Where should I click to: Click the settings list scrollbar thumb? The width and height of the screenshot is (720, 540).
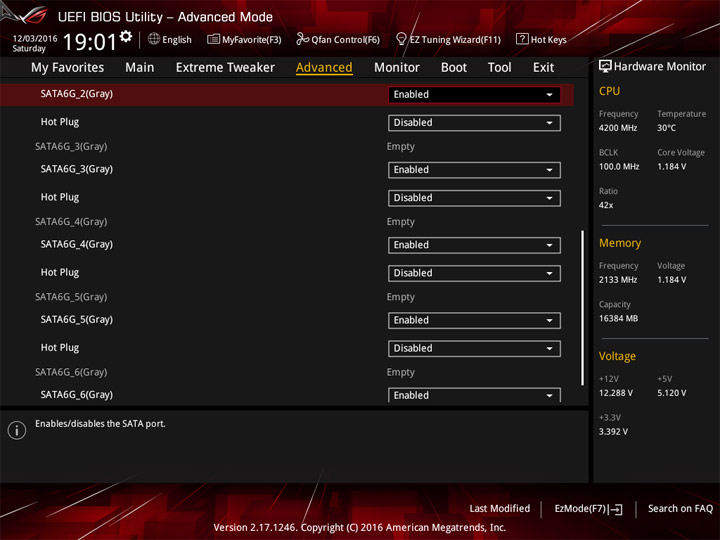pos(583,308)
